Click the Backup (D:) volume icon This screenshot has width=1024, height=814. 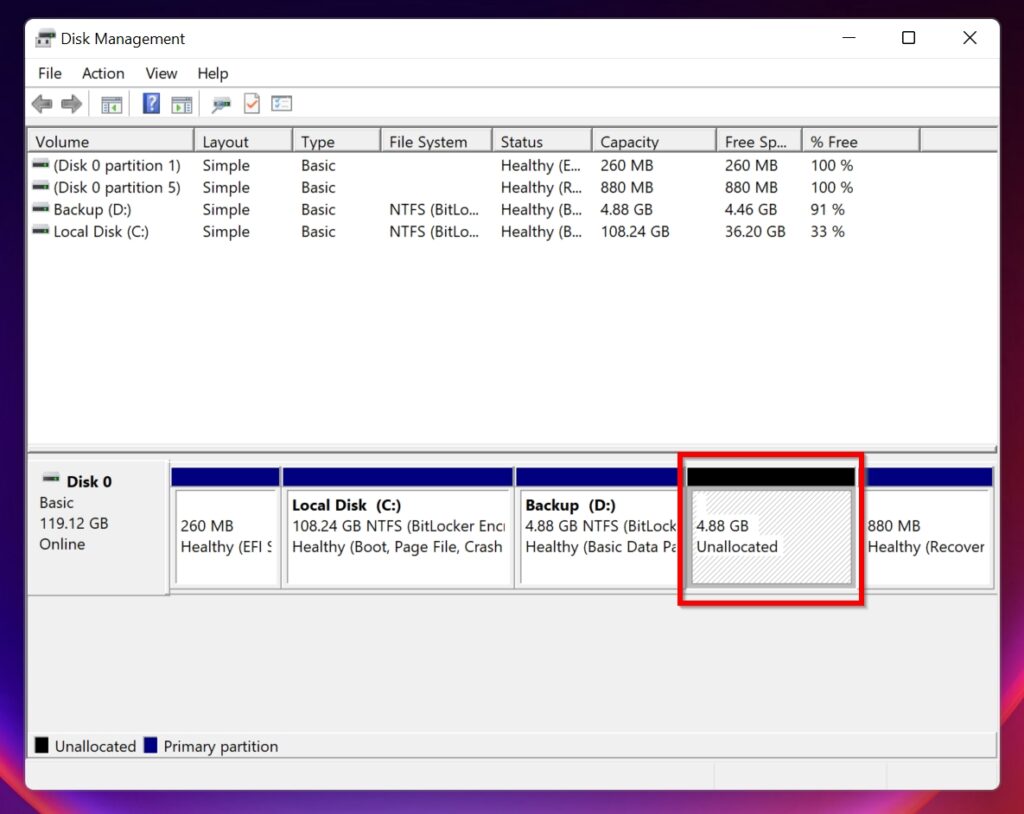(40, 209)
